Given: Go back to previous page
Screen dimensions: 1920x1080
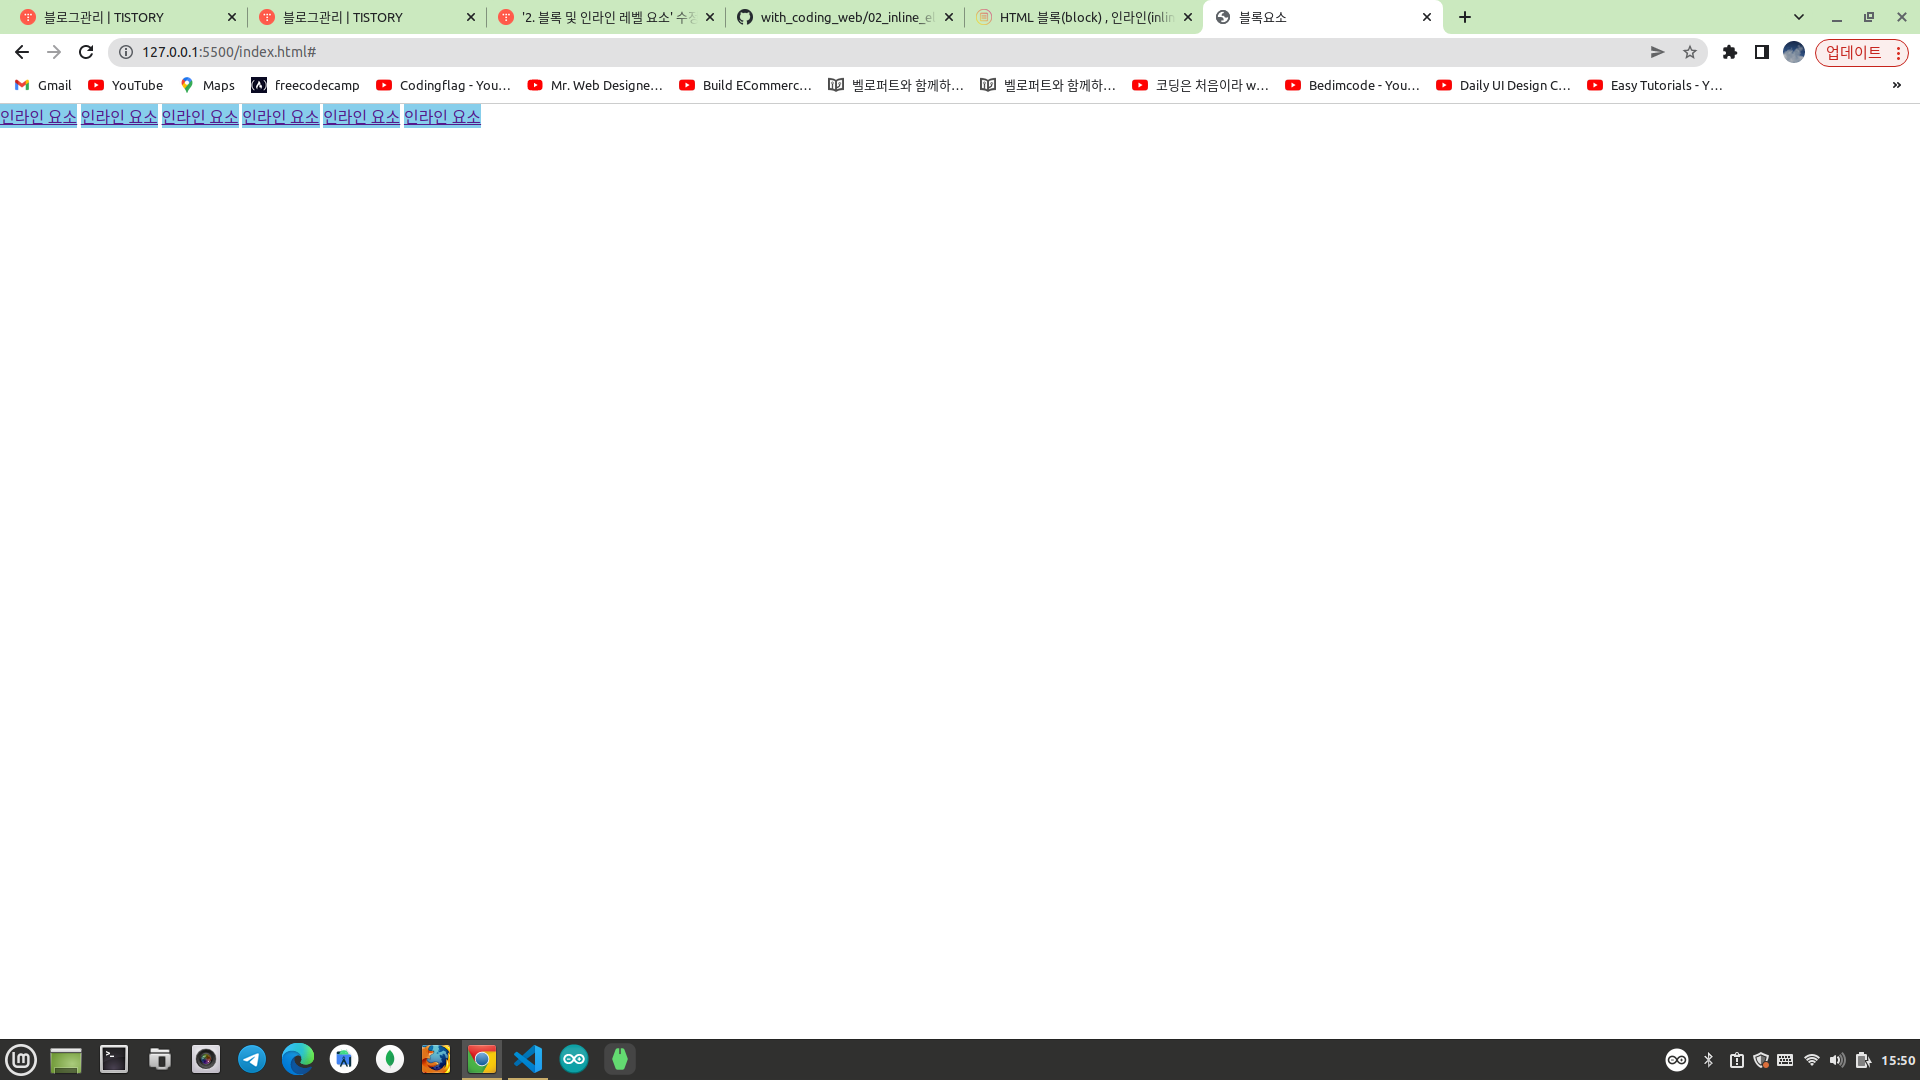Looking at the screenshot, I should [22, 52].
